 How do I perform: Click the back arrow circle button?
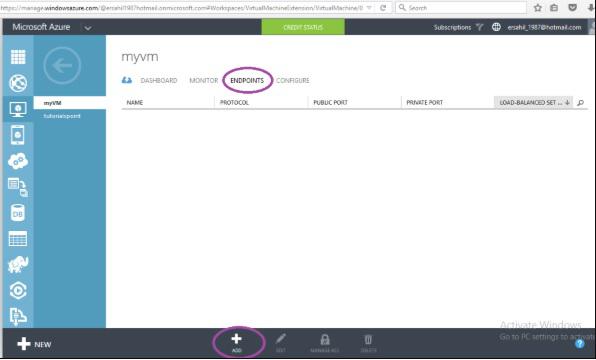click(62, 65)
